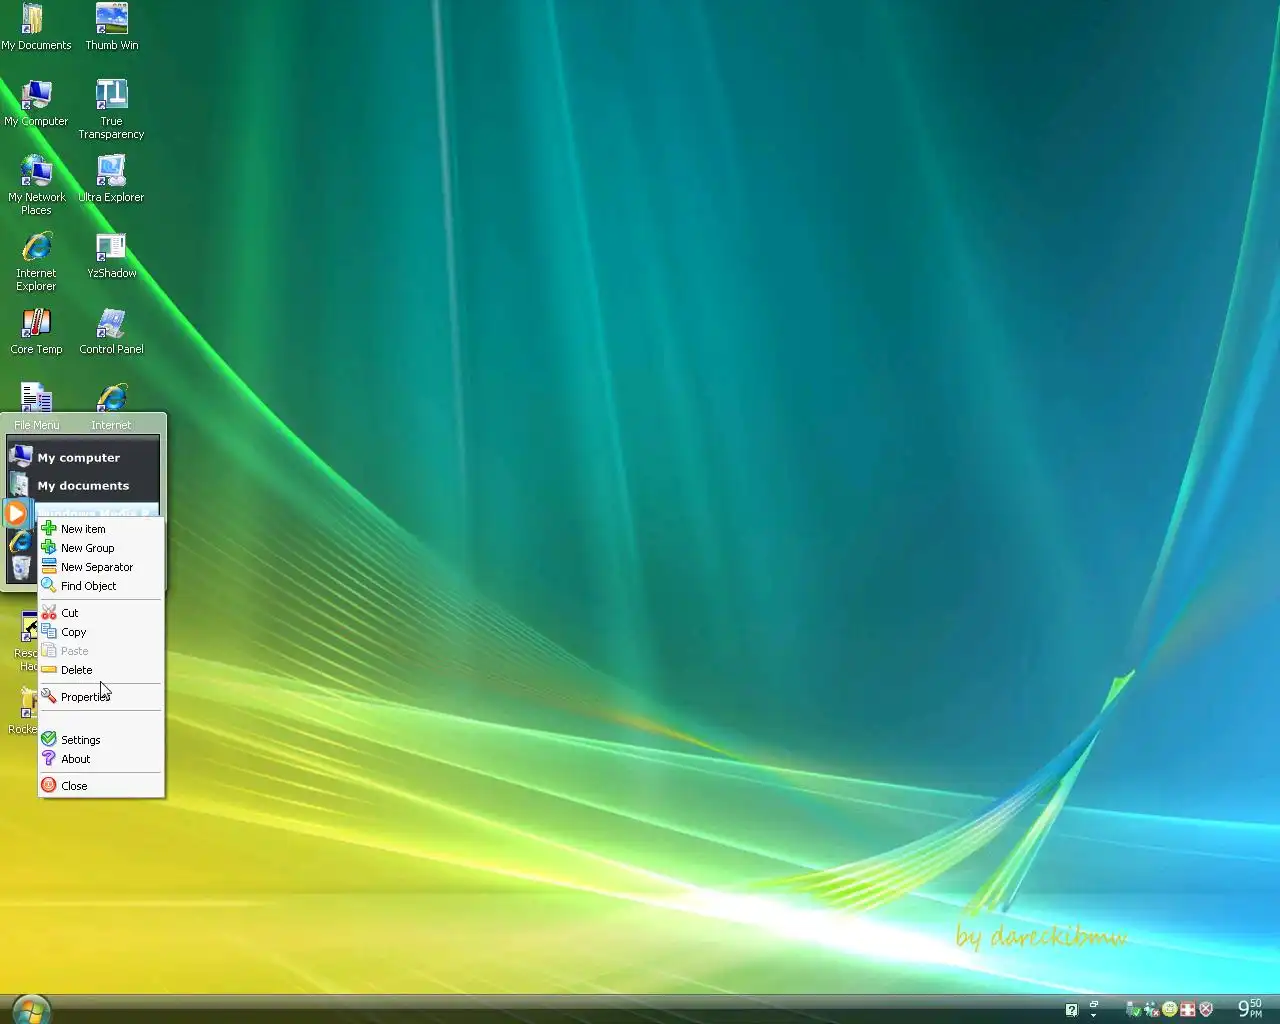The width and height of the screenshot is (1280, 1024).
Task: Click the safely remove hardware tray icon
Action: (1134, 1009)
